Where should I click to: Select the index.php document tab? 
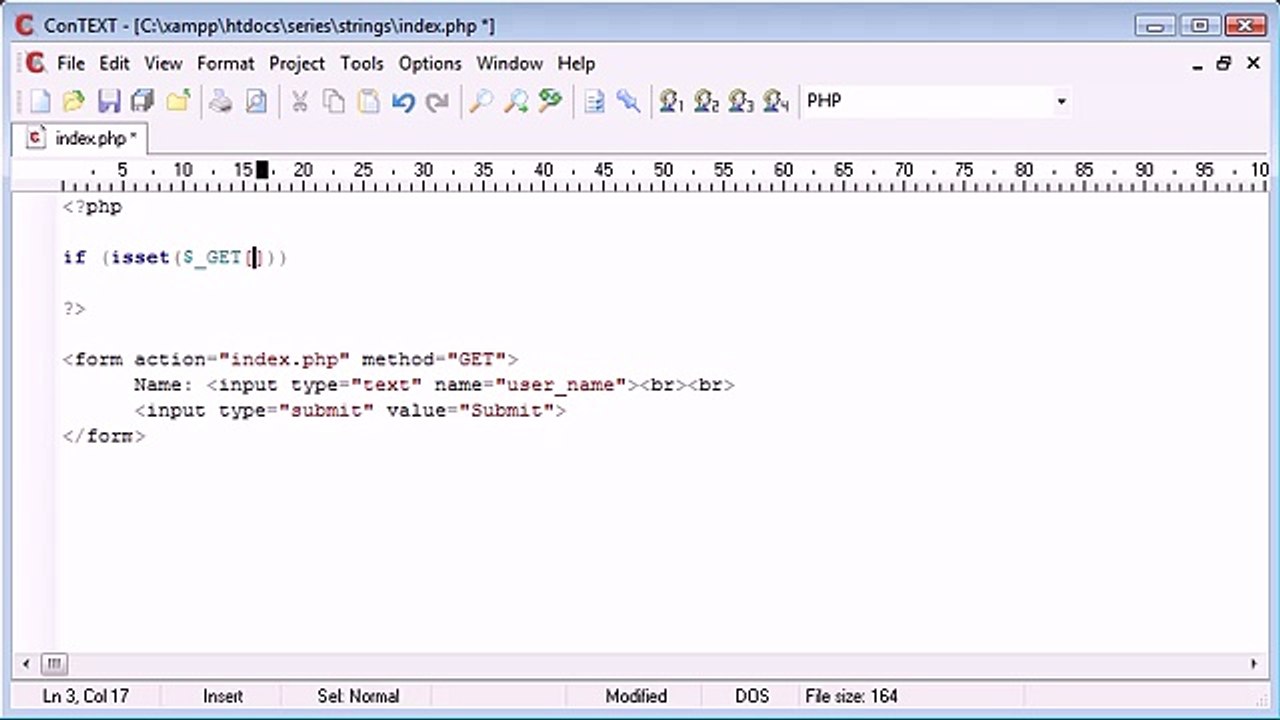tap(81, 138)
